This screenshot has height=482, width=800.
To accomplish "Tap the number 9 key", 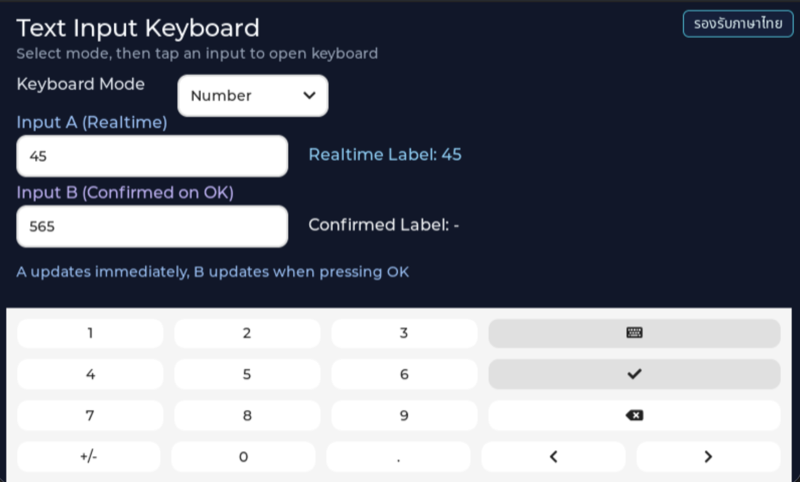I will [x=404, y=415].
